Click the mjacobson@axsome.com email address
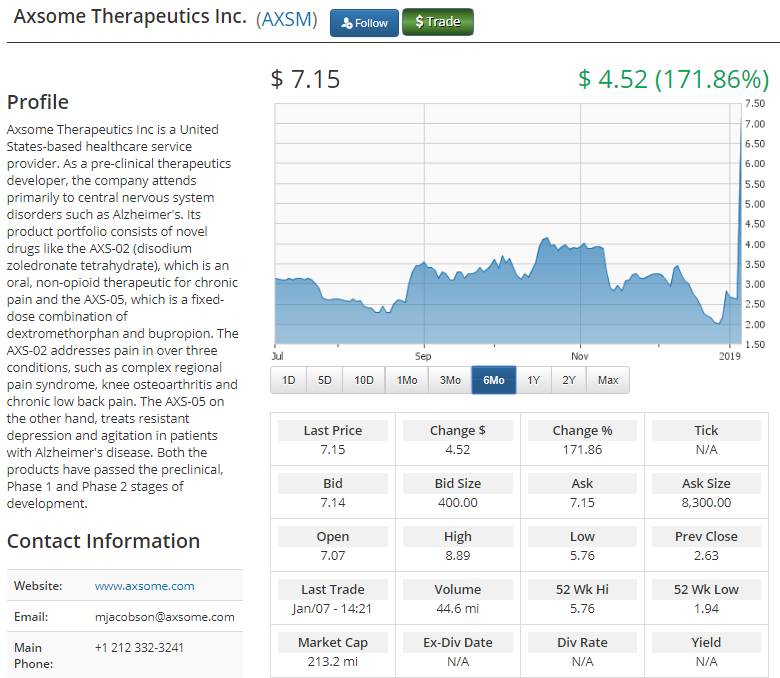Screen dimensions: 780x678 click(165, 617)
